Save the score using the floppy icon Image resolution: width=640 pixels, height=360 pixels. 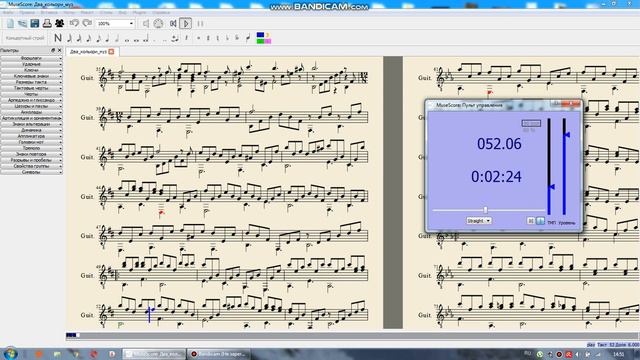pos(35,24)
